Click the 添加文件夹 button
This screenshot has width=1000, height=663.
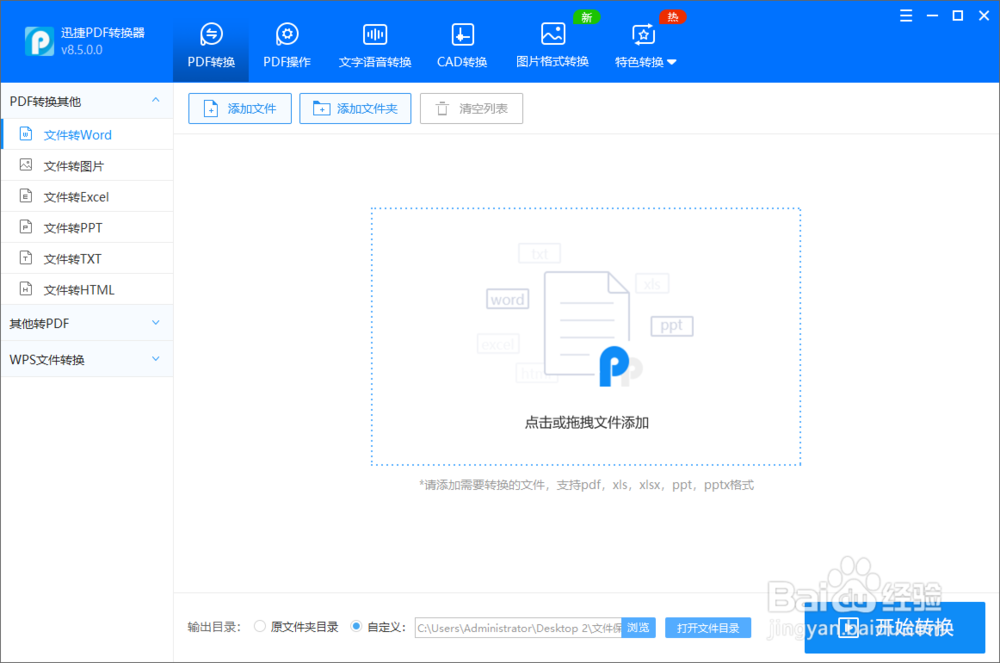click(355, 108)
